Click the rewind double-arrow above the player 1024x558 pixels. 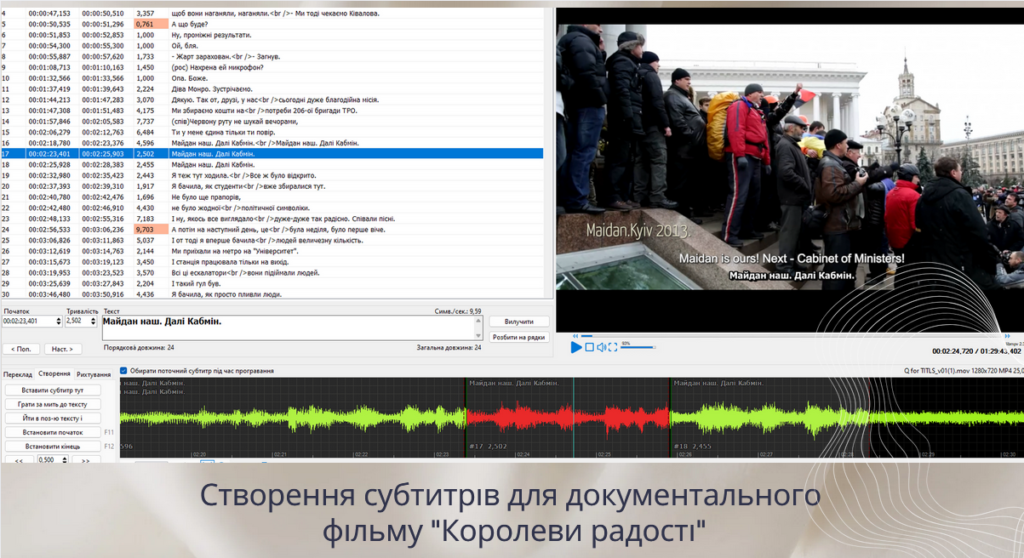(575, 336)
